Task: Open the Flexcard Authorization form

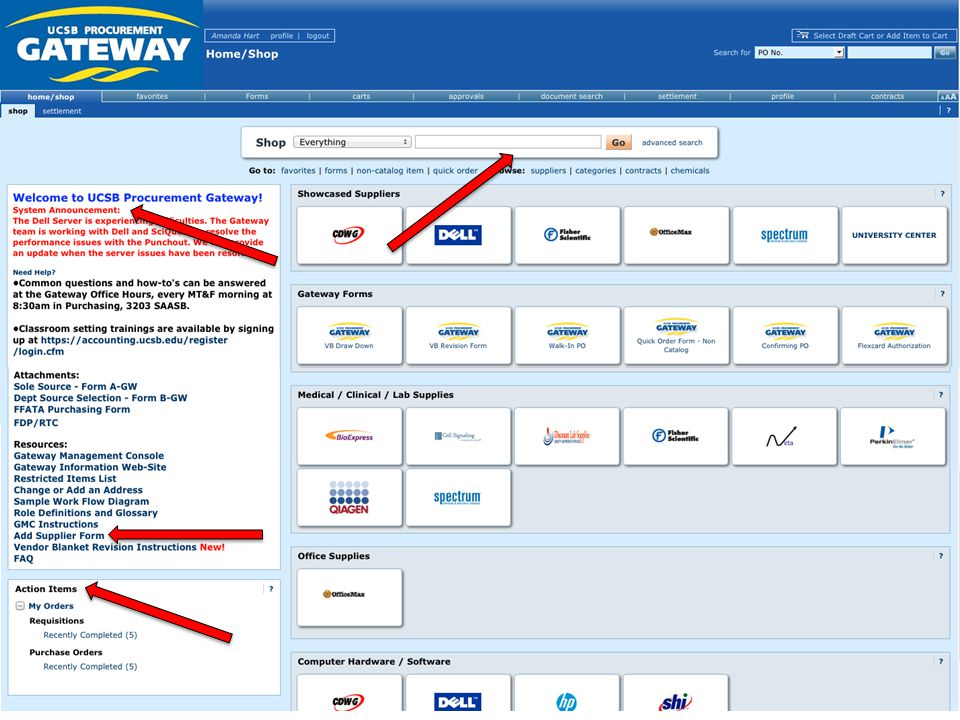Action: (x=894, y=336)
